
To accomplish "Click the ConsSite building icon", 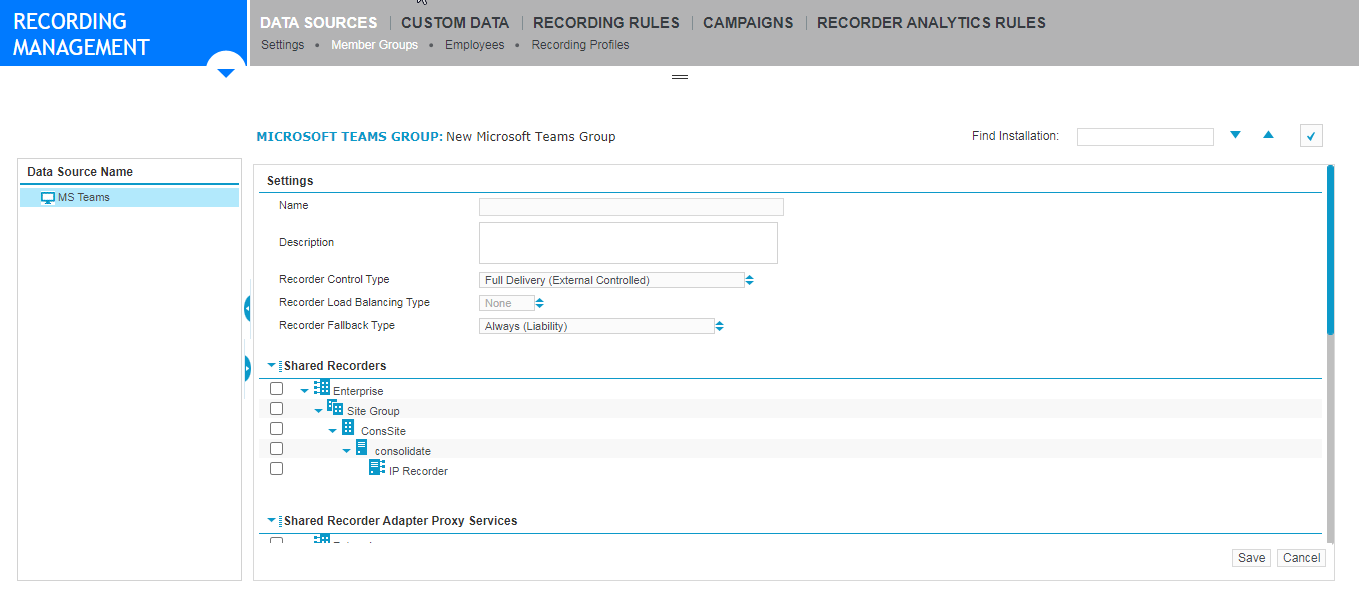I will pyautogui.click(x=348, y=428).
